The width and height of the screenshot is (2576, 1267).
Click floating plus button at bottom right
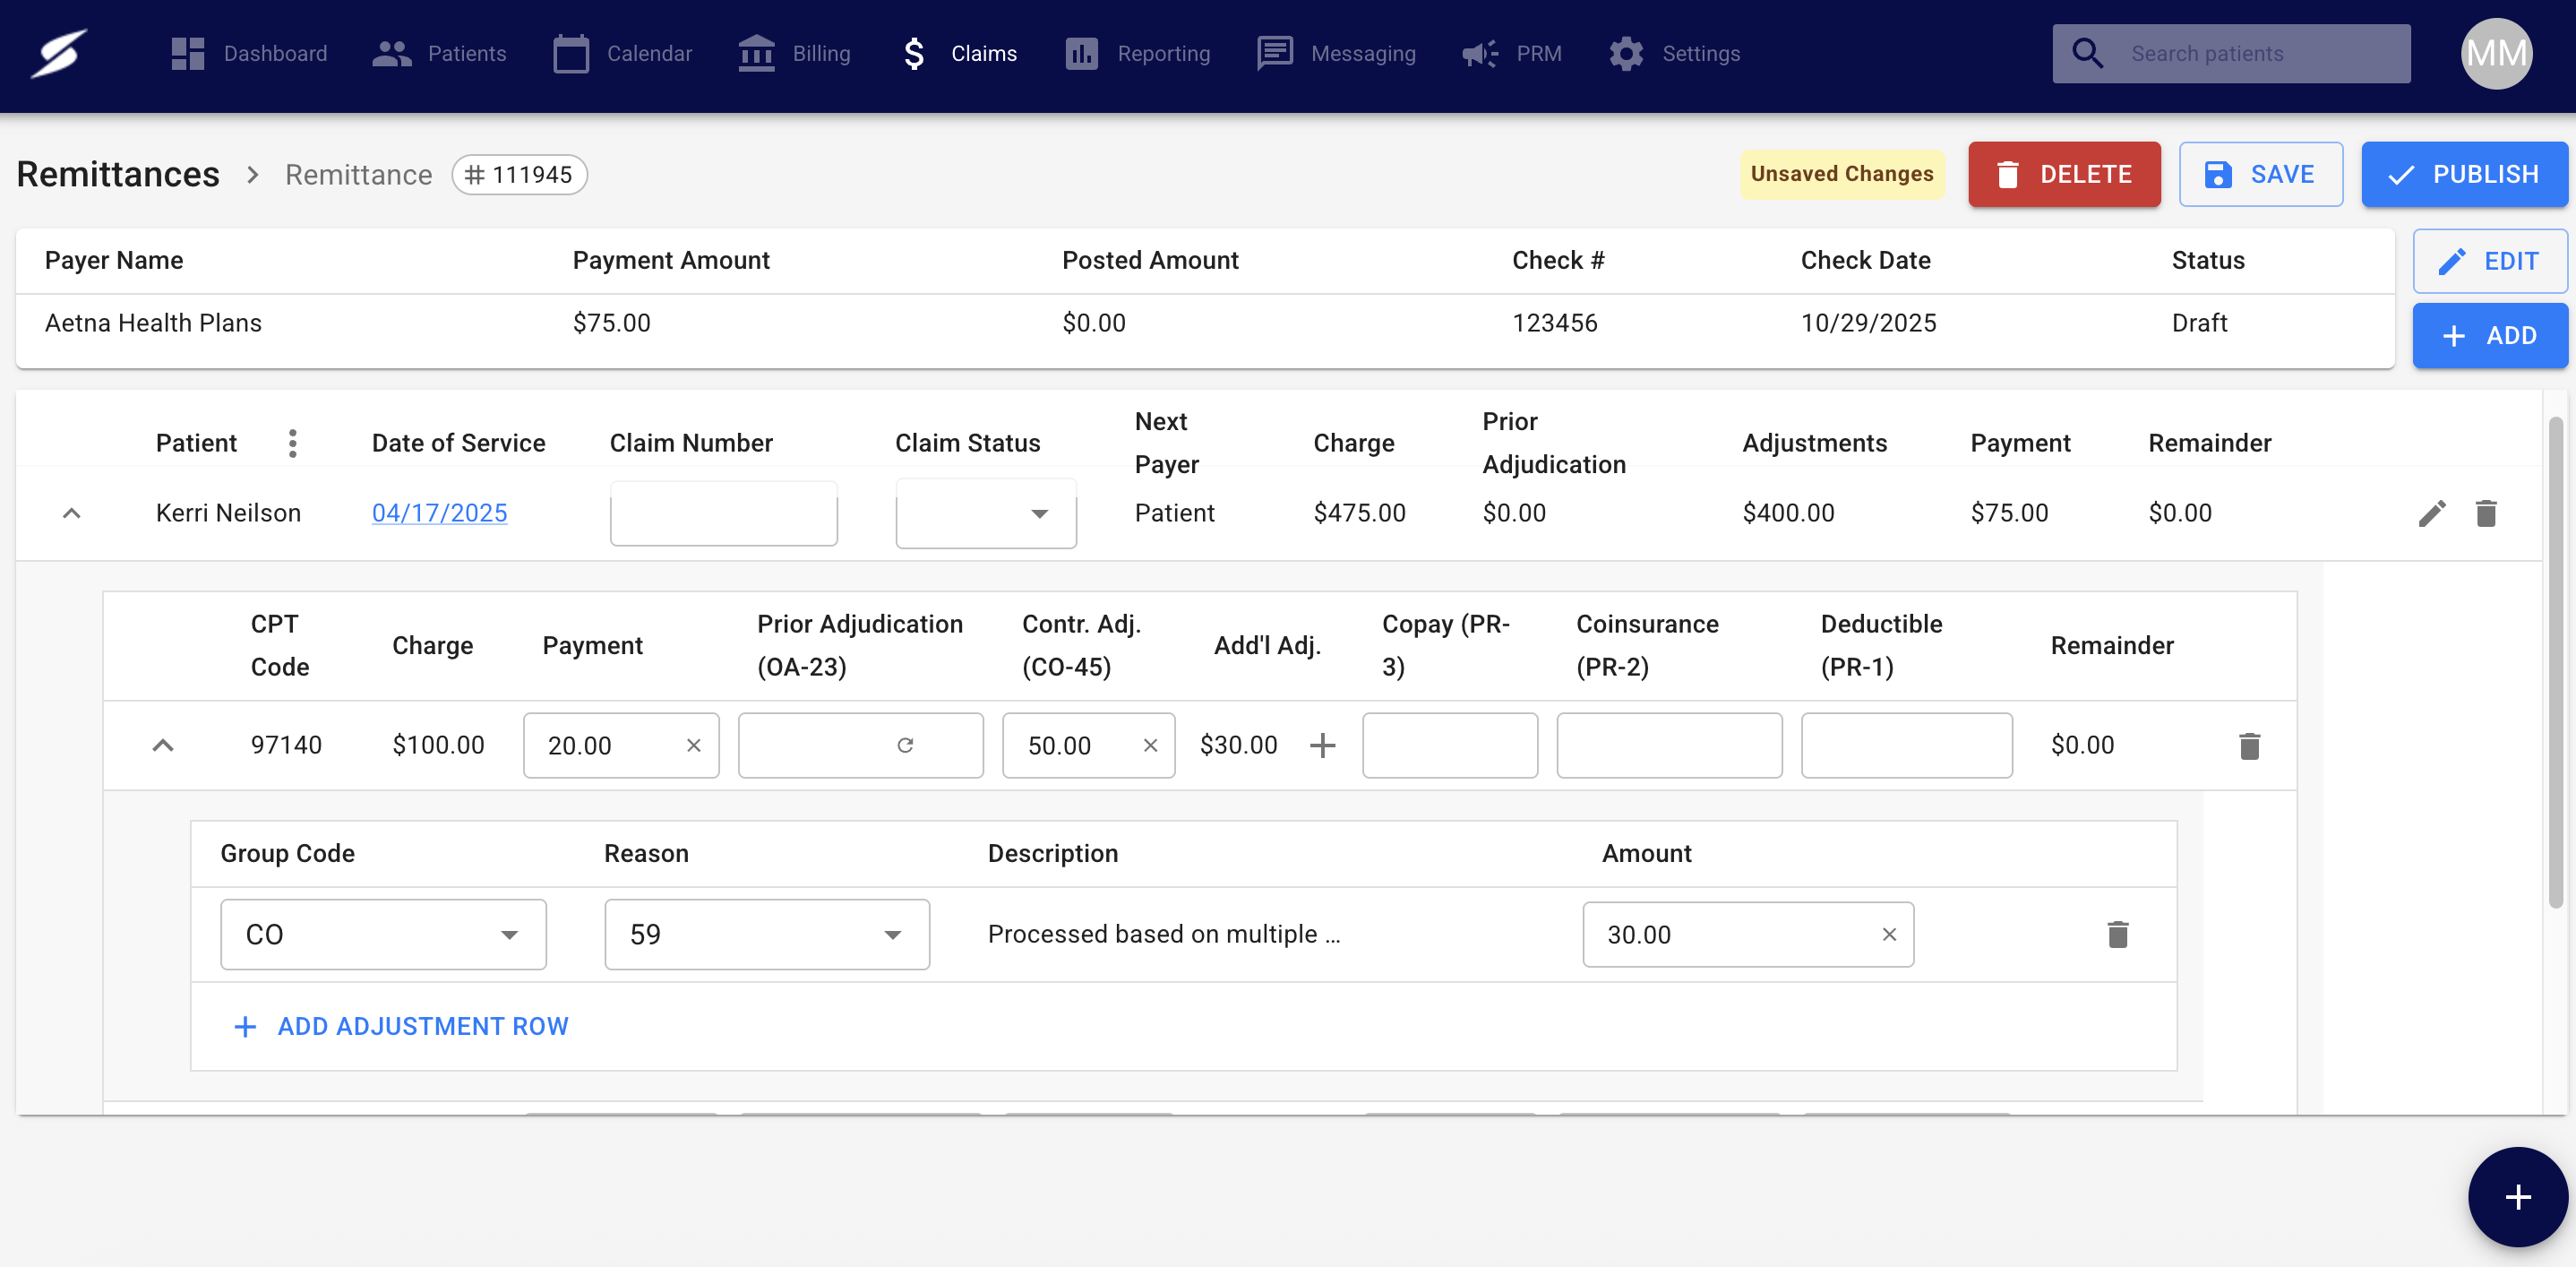2517,1196
